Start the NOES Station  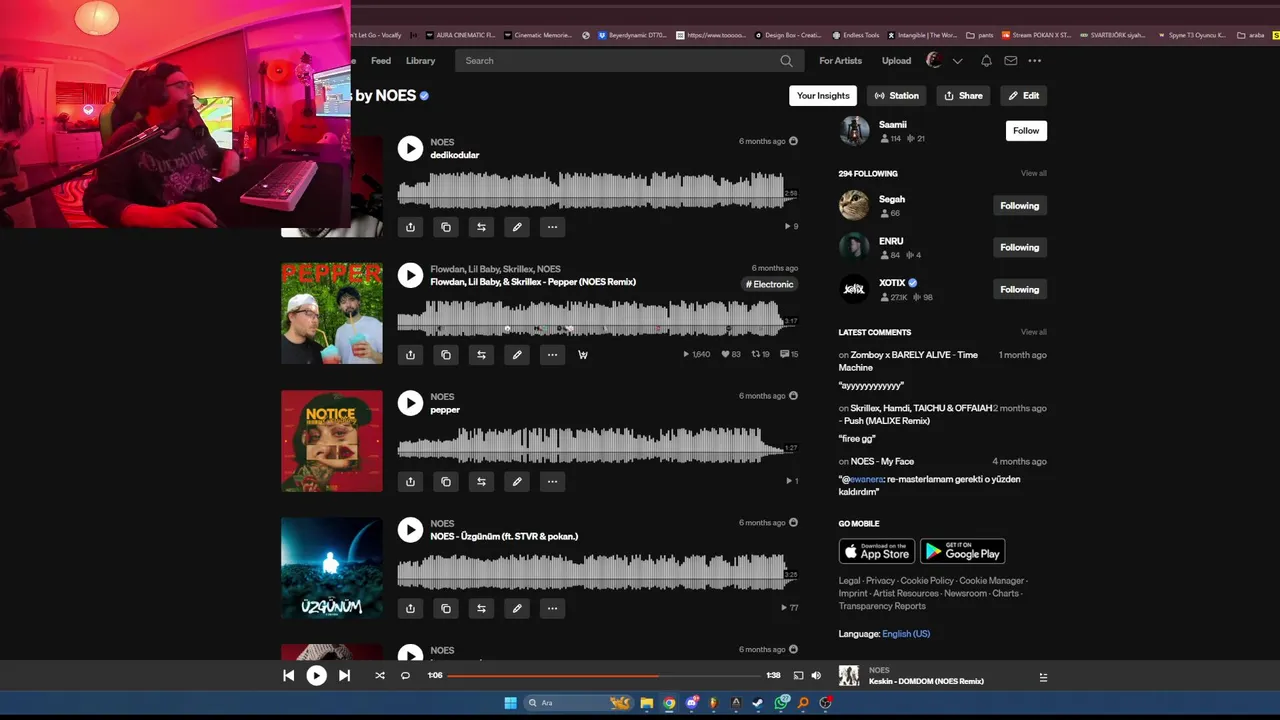(897, 96)
